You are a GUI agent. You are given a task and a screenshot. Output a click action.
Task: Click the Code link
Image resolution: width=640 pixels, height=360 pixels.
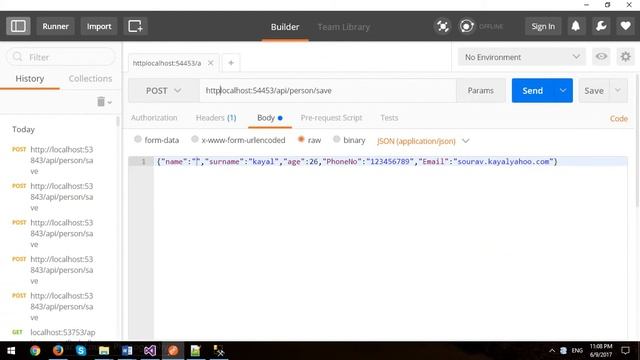point(619,118)
